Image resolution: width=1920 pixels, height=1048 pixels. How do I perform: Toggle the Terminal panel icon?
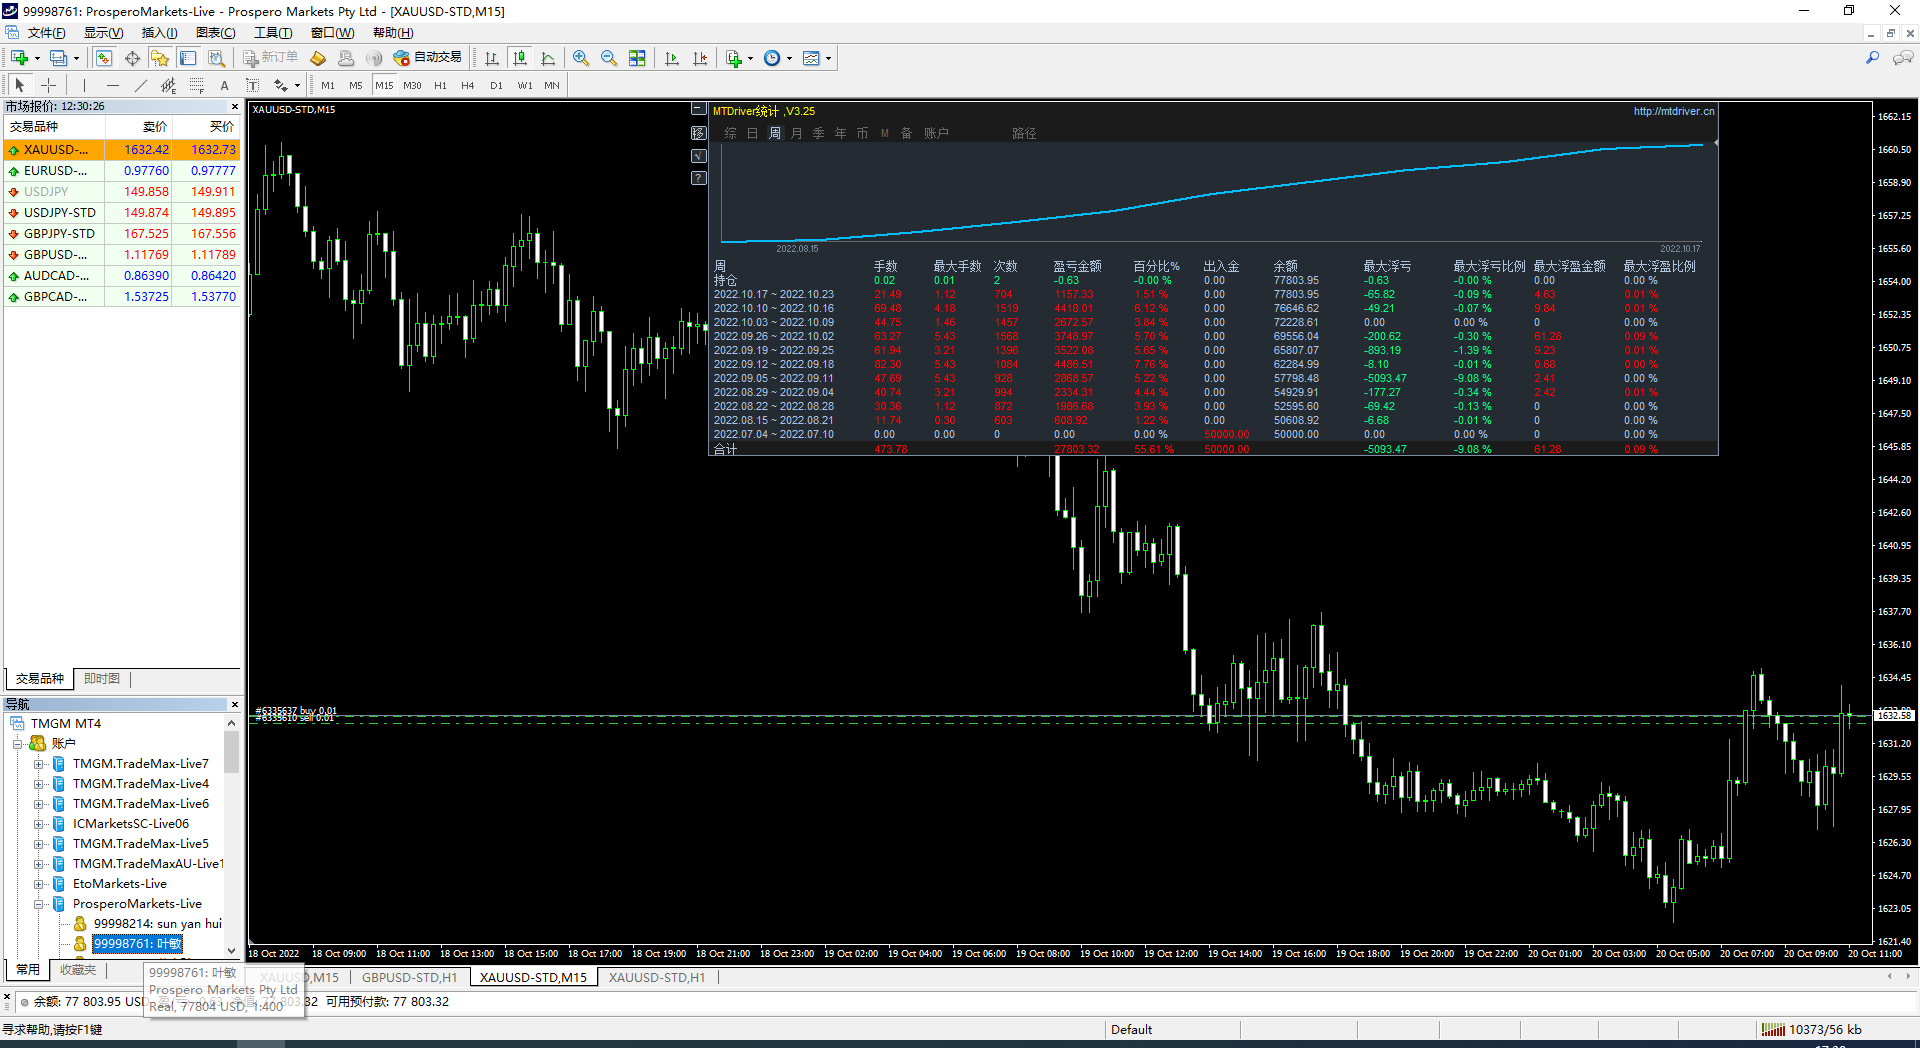pos(188,58)
